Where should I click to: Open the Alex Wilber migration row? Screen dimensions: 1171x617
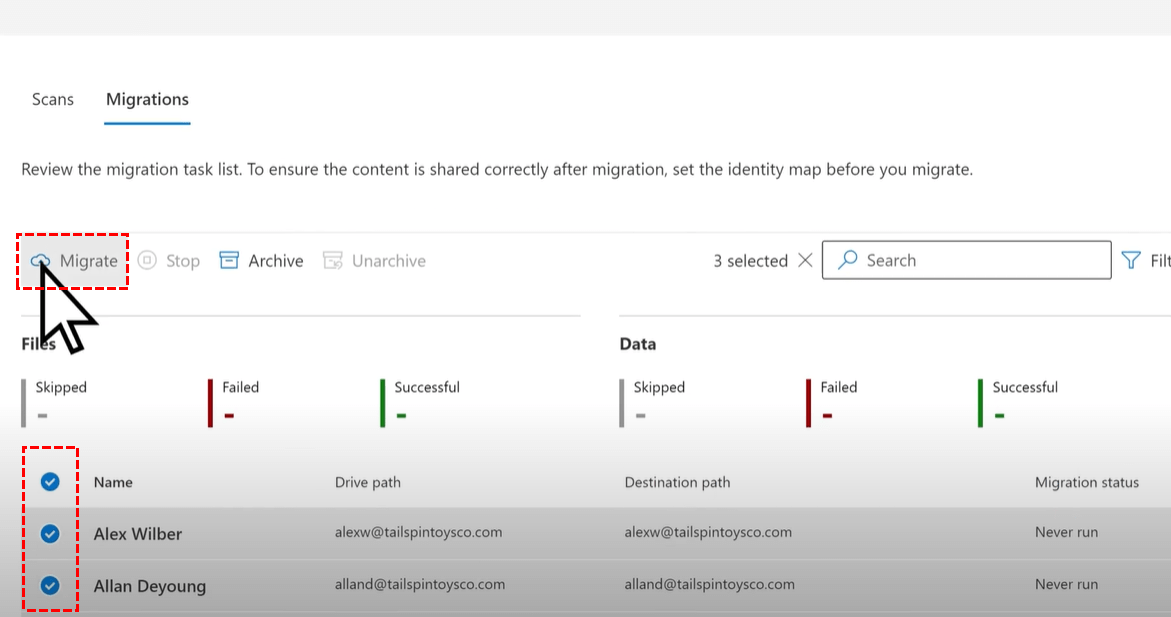pyautogui.click(x=138, y=534)
